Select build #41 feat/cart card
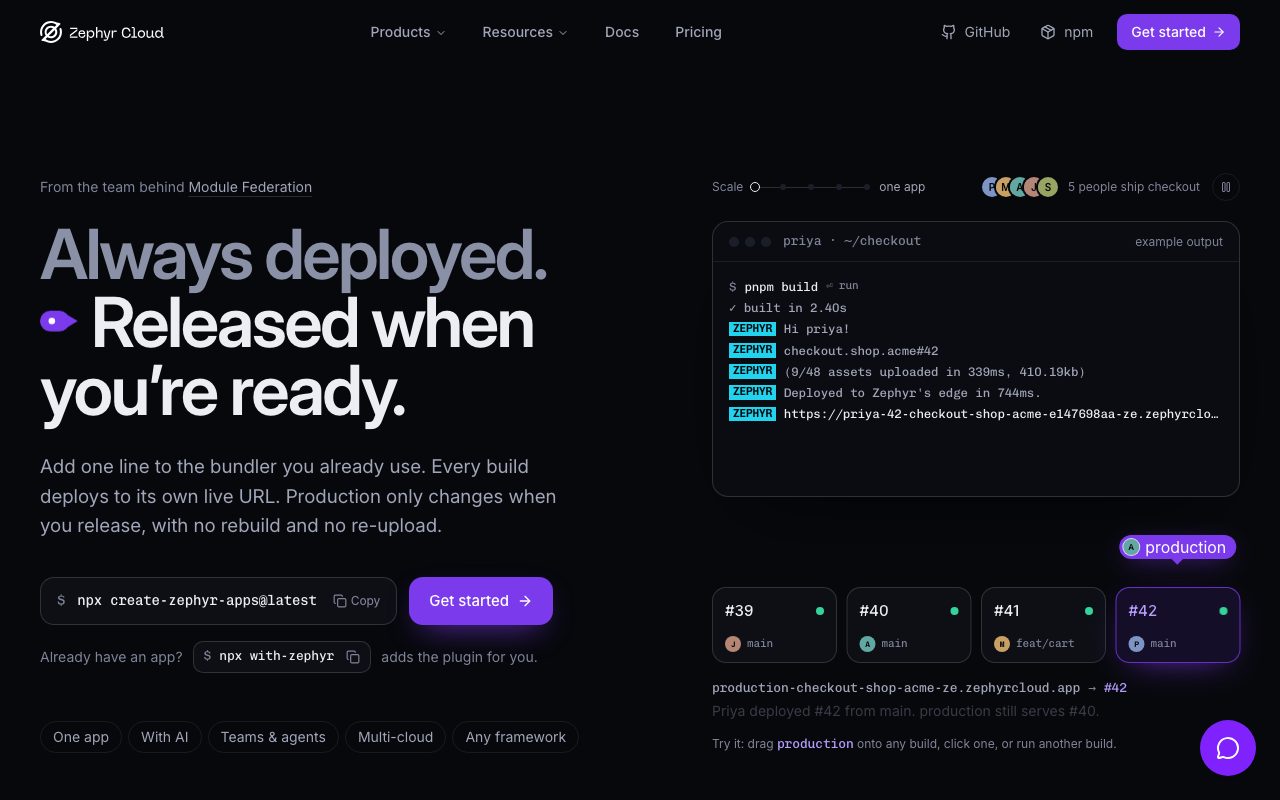Viewport: 1280px width, 800px height. click(x=1043, y=625)
